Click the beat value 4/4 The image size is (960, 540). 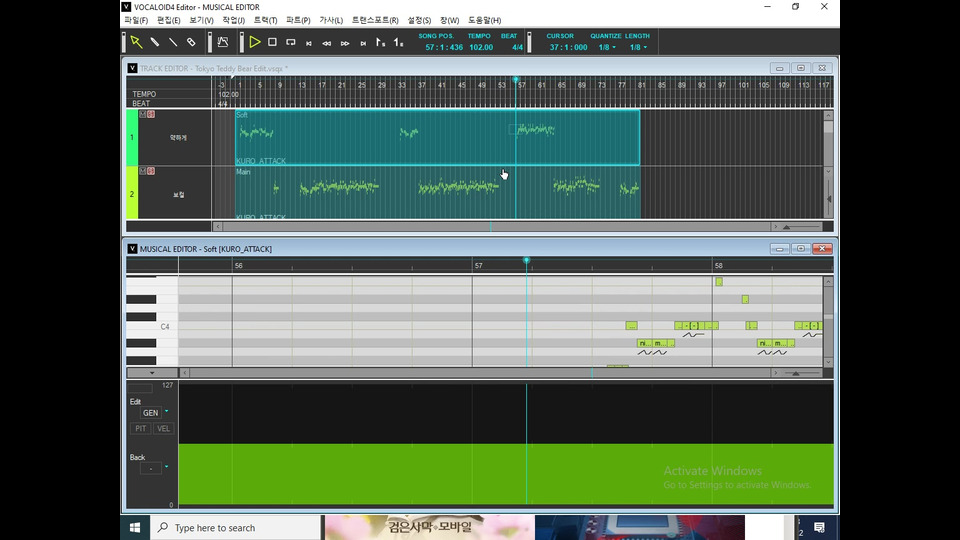pos(517,47)
